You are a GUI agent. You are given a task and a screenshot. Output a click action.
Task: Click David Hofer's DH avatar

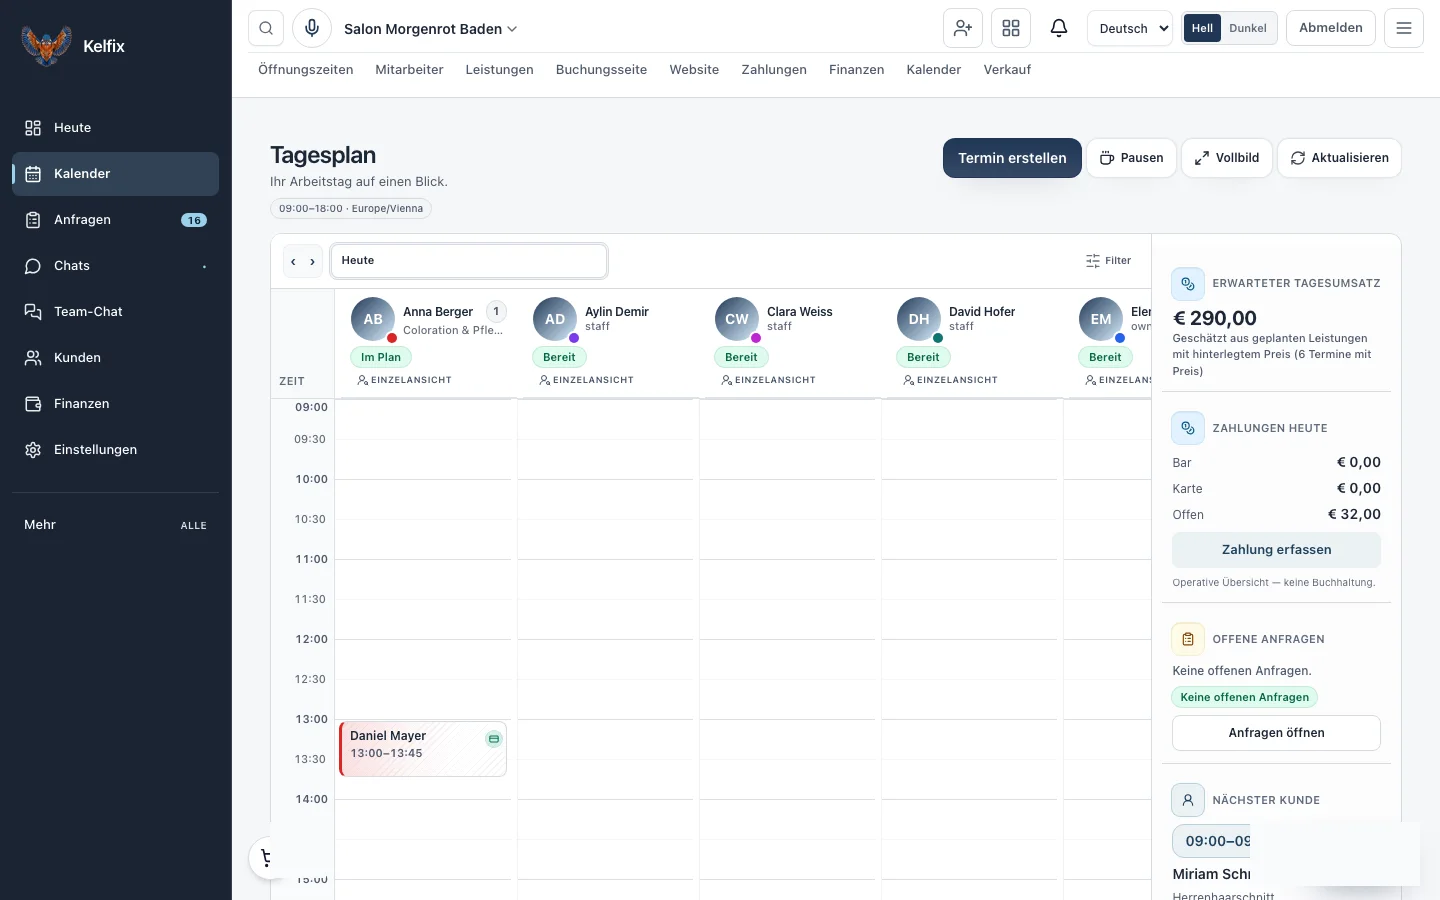pos(919,319)
